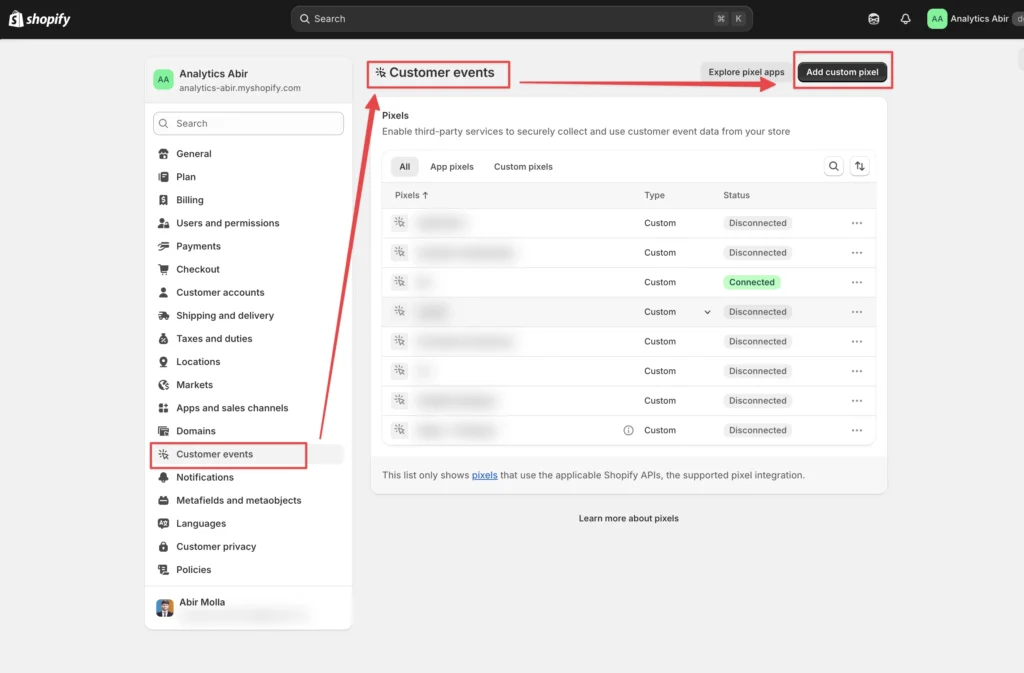Open Plan settings
This screenshot has width=1024, height=673.
point(185,177)
